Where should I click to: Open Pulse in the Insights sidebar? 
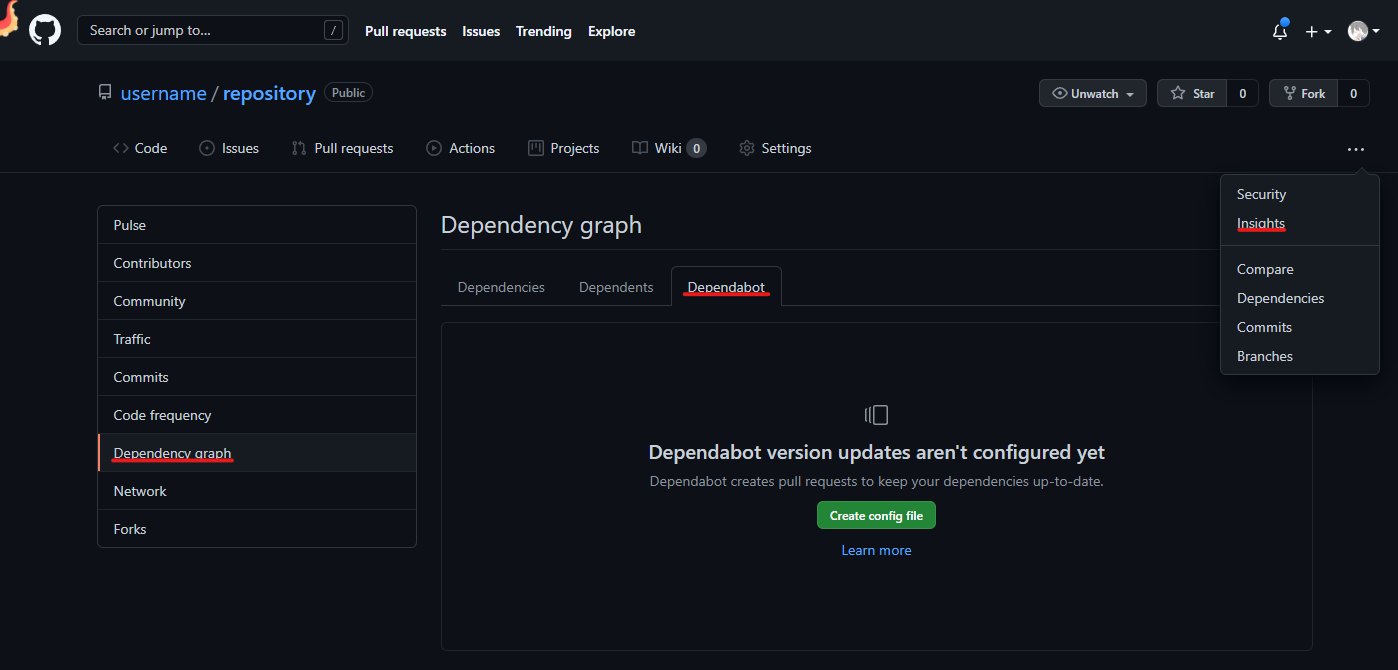257,225
